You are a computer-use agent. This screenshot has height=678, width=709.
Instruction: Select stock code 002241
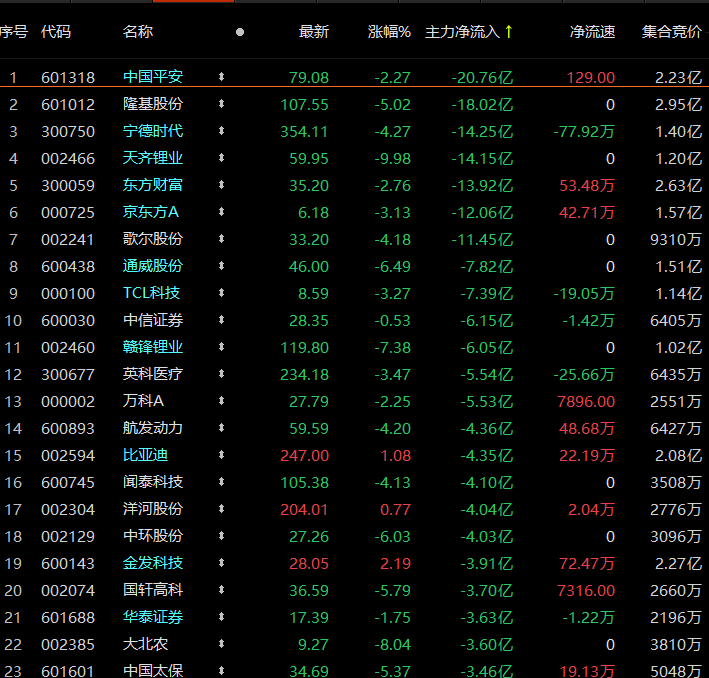68,240
